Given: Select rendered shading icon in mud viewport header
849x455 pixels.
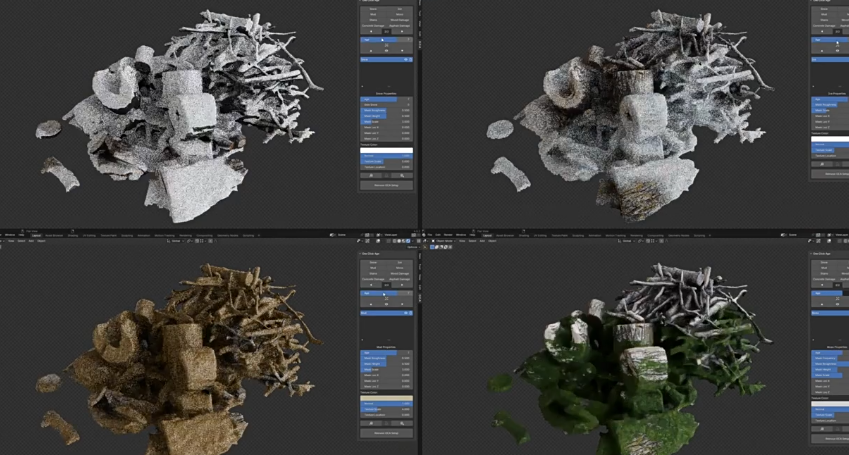Looking at the screenshot, I should coord(408,241).
